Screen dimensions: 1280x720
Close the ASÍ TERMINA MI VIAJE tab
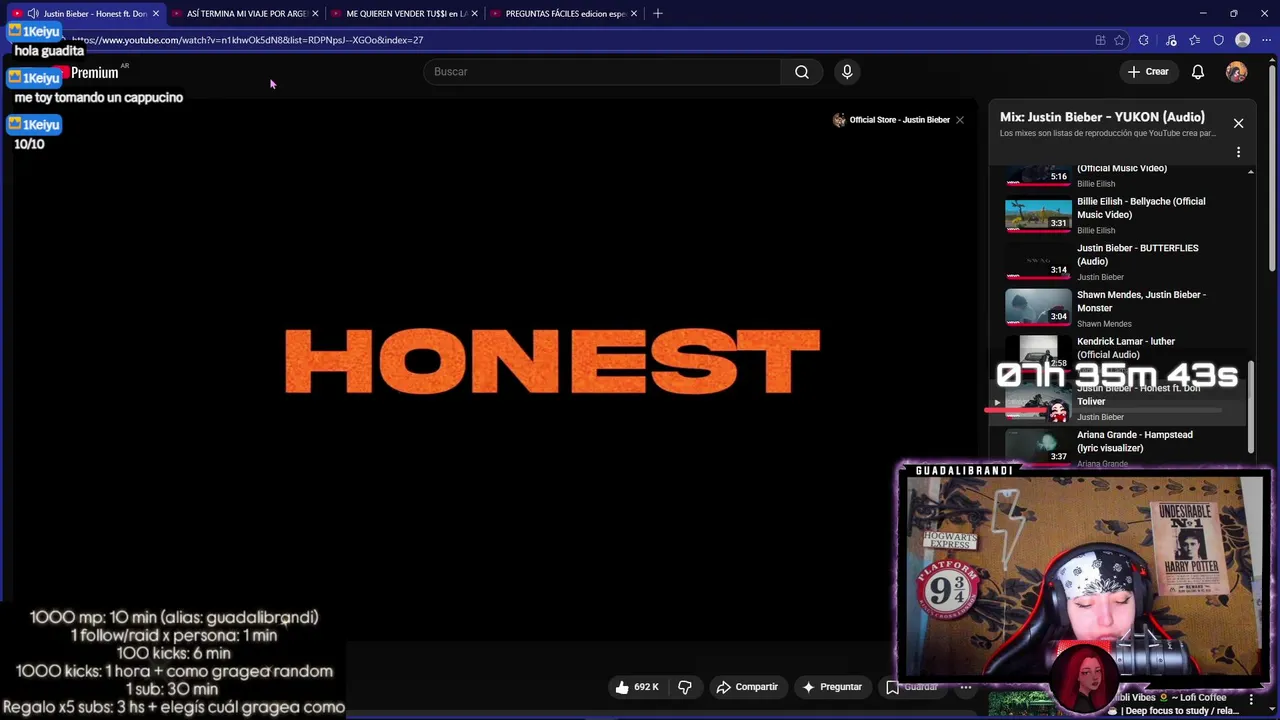pyautogui.click(x=315, y=13)
